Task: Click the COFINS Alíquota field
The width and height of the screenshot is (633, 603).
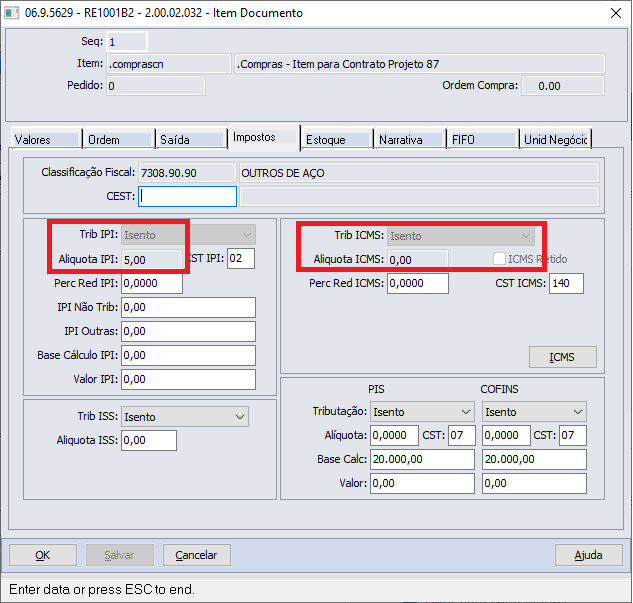Action: point(506,435)
